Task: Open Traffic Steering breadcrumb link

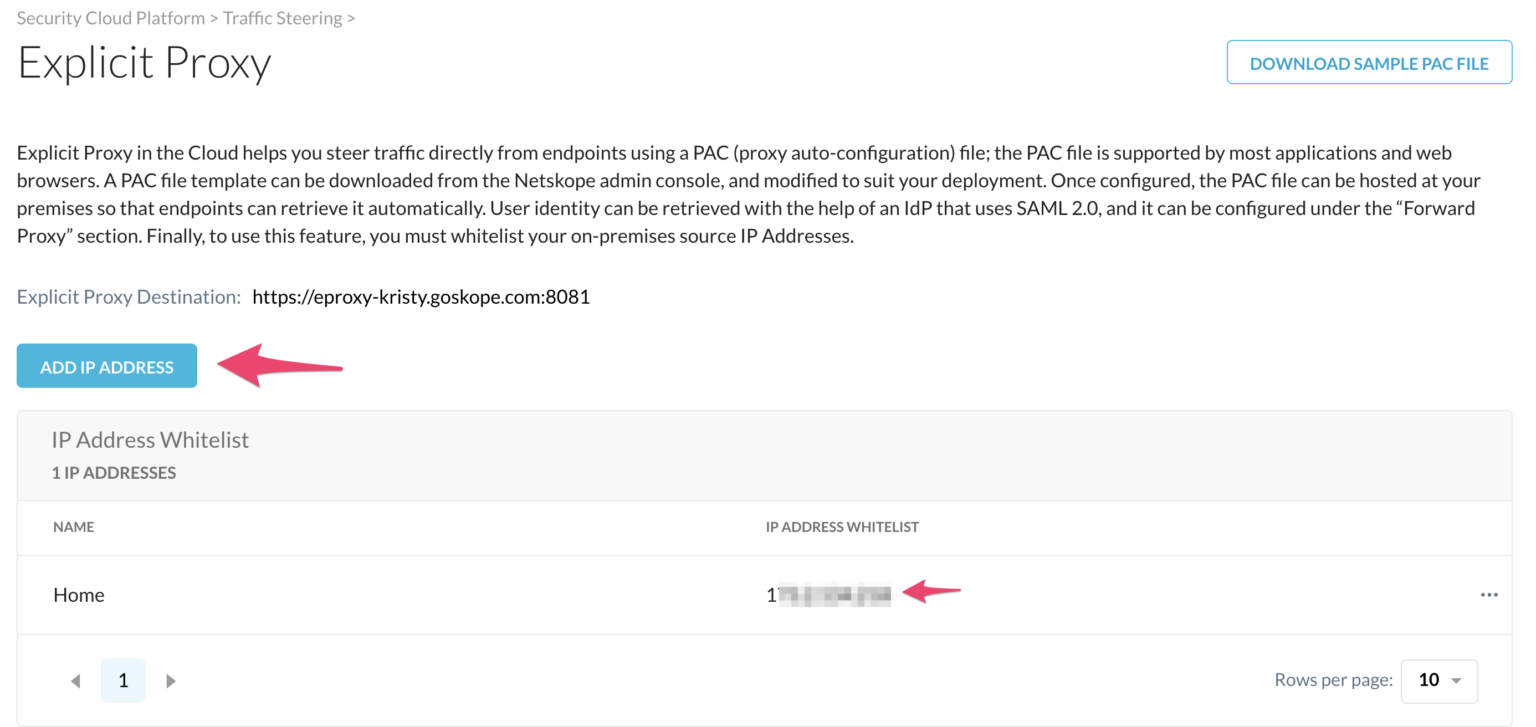Action: click(283, 17)
